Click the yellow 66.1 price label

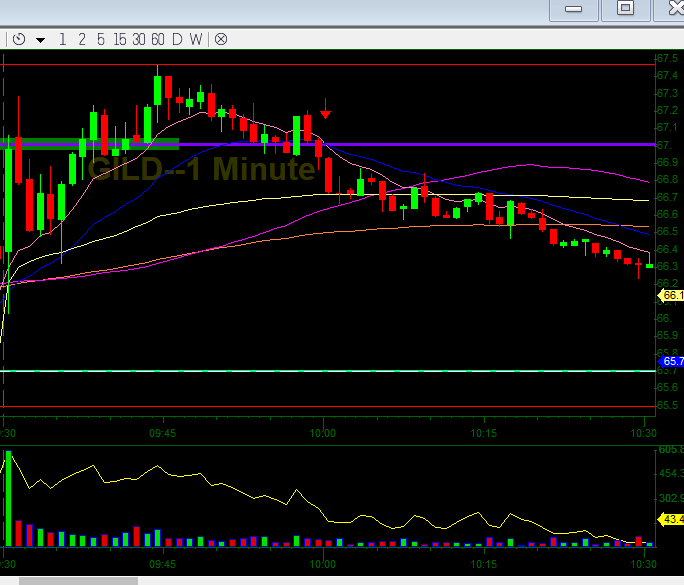[671, 296]
